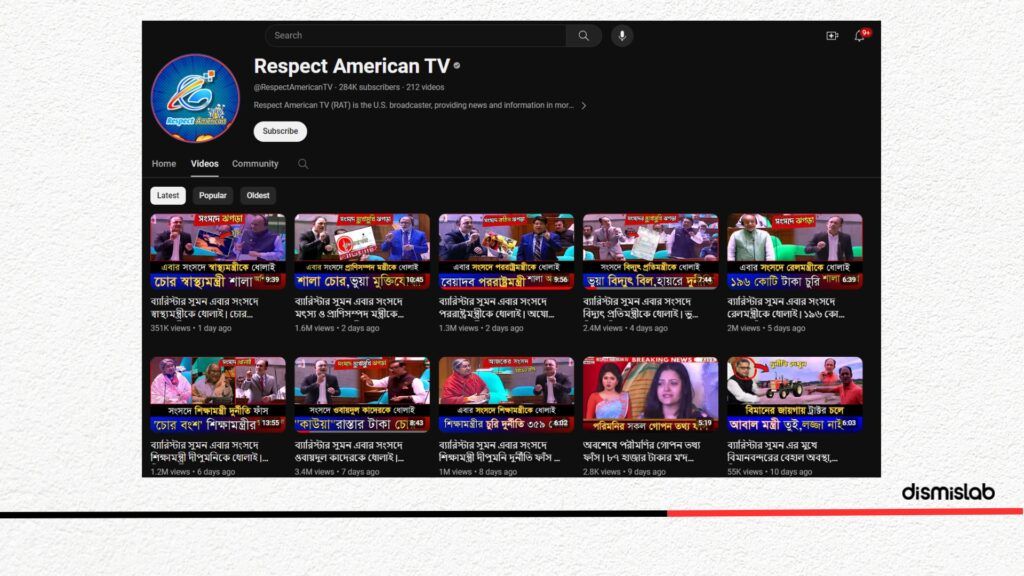Open the tractor 6:03 video thumbnail
Viewport: 1024px width, 576px height.
[795, 394]
